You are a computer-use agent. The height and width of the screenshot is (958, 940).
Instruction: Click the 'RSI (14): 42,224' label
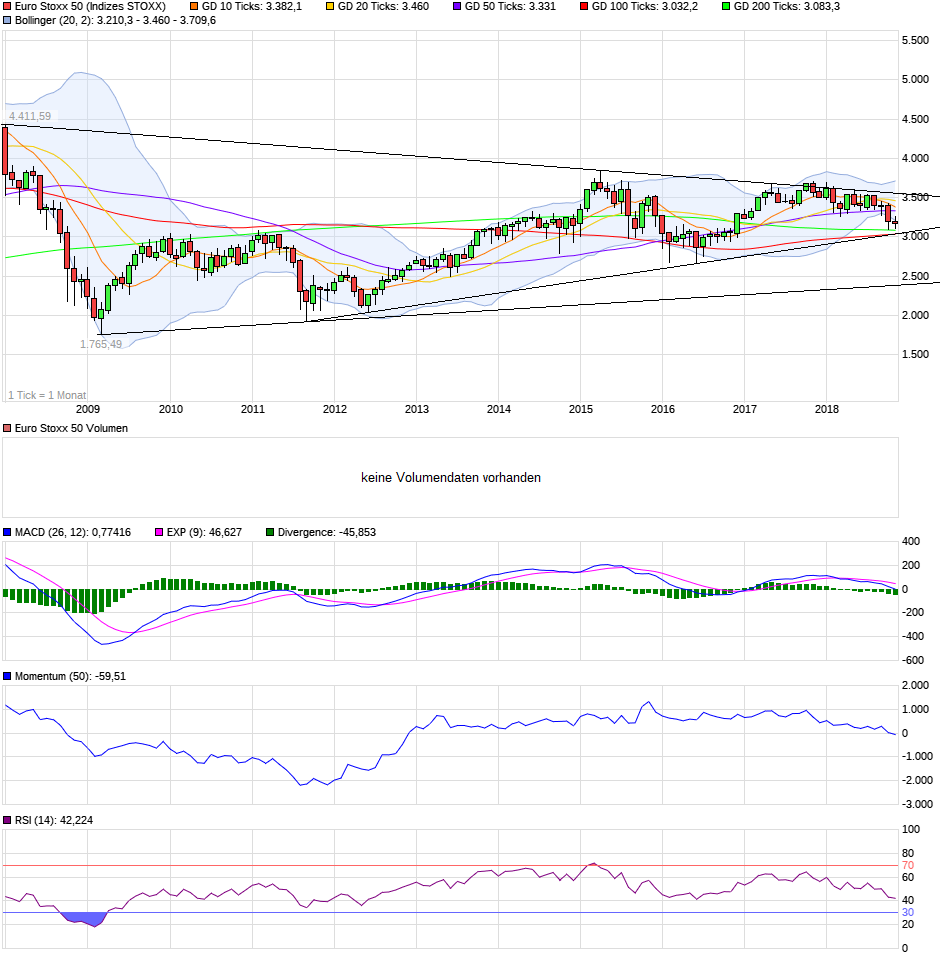54,821
